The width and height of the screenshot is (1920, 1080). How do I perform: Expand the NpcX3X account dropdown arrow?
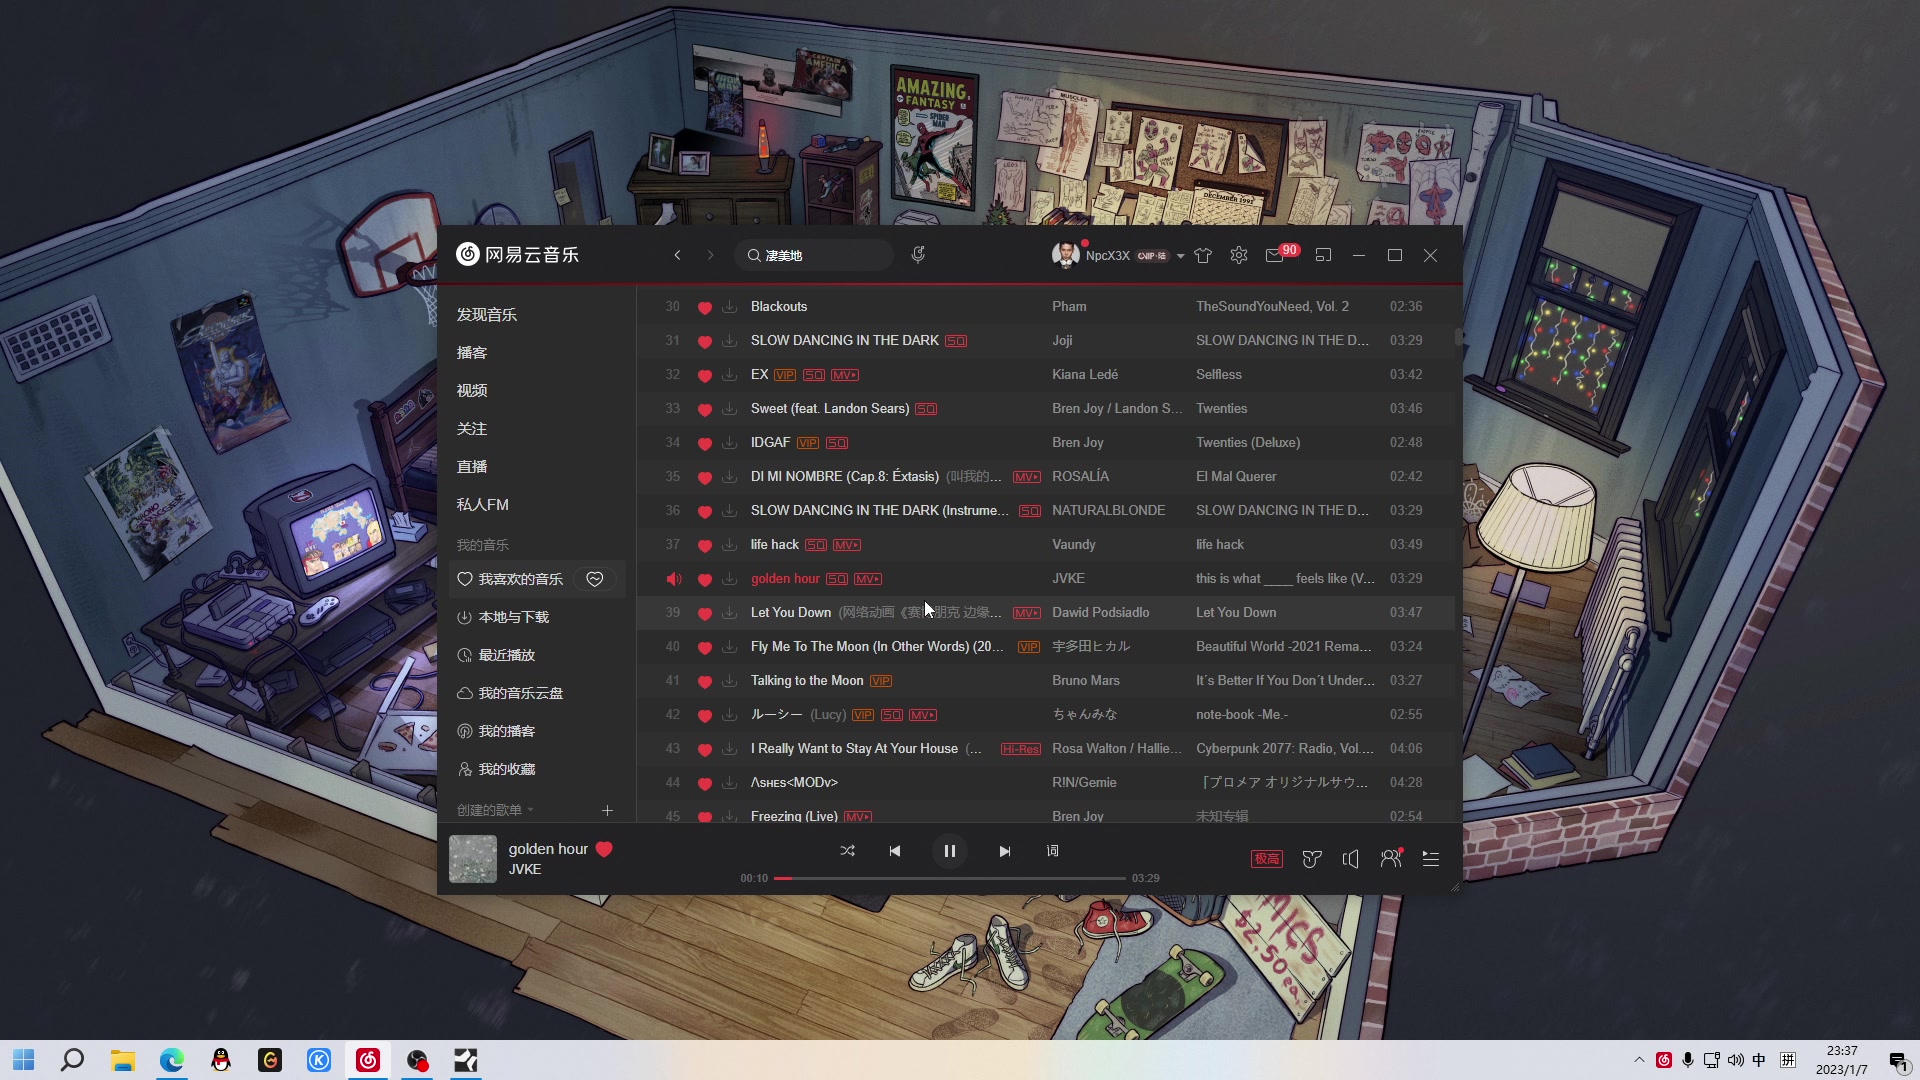point(1180,256)
